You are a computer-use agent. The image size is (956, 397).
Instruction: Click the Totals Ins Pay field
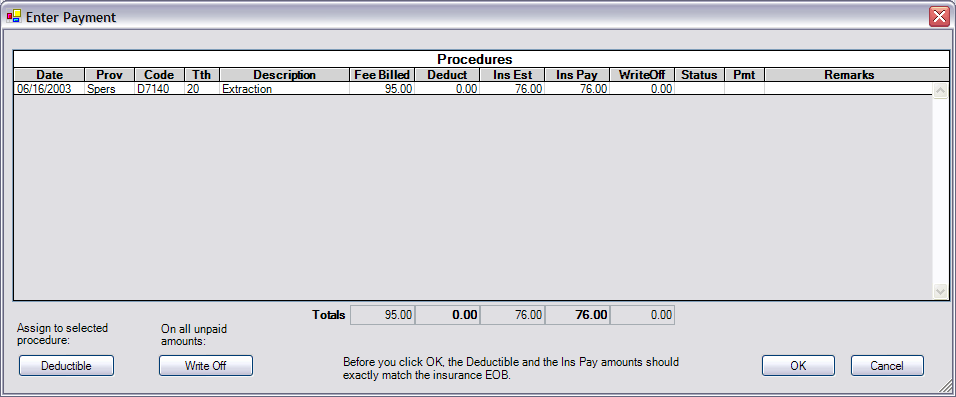coord(577,315)
